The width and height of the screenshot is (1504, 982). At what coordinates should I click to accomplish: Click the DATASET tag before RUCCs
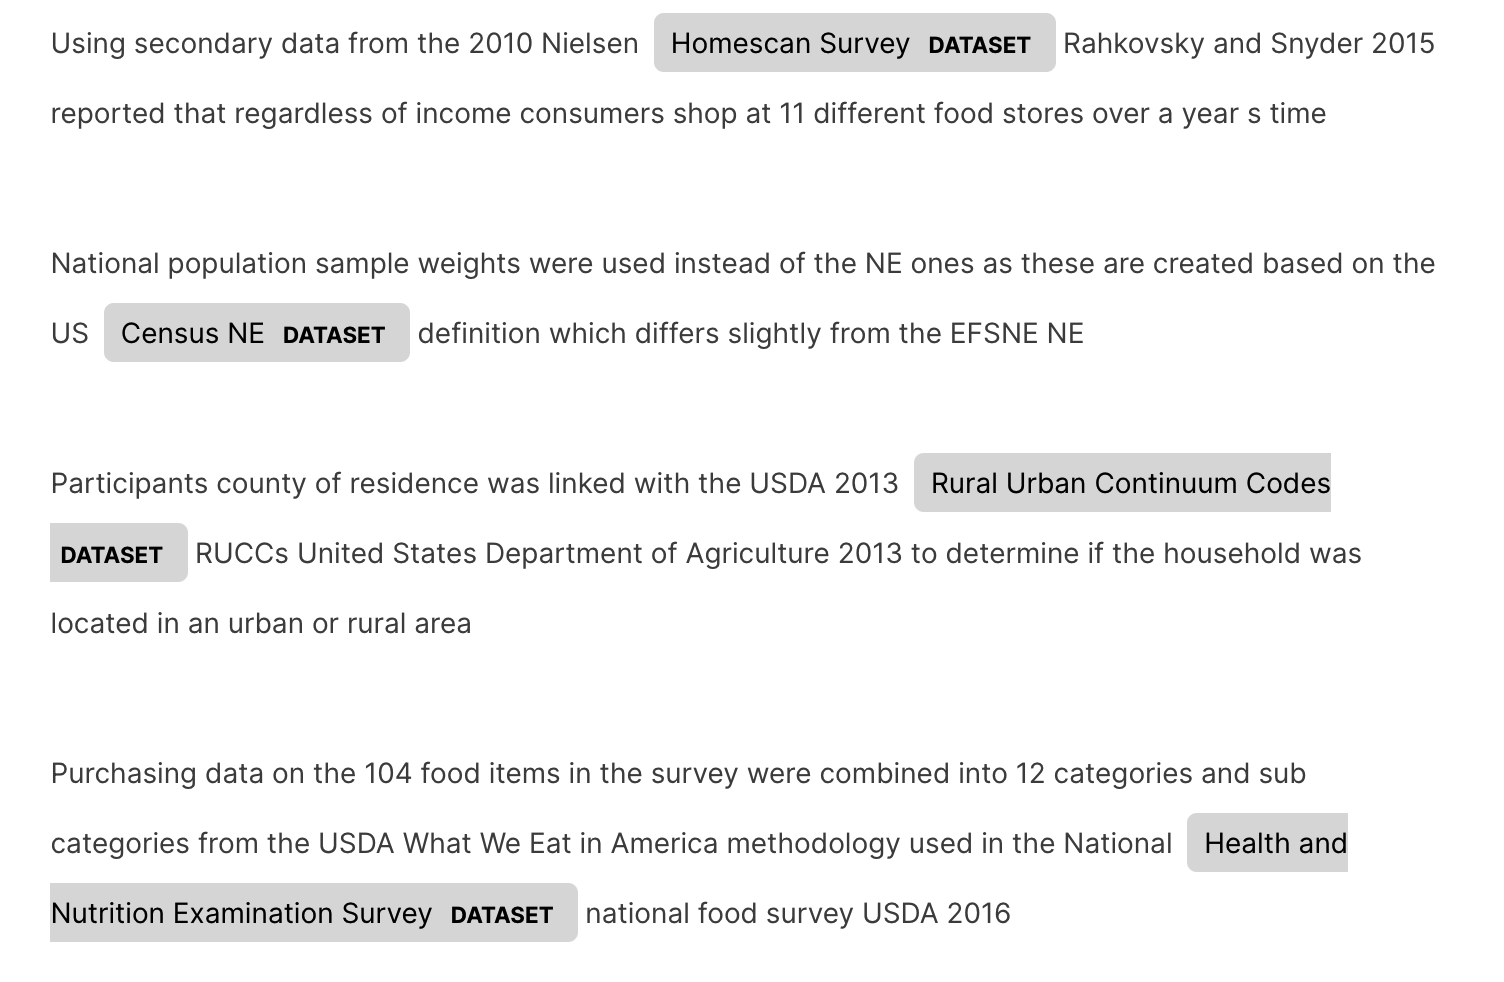click(x=111, y=555)
